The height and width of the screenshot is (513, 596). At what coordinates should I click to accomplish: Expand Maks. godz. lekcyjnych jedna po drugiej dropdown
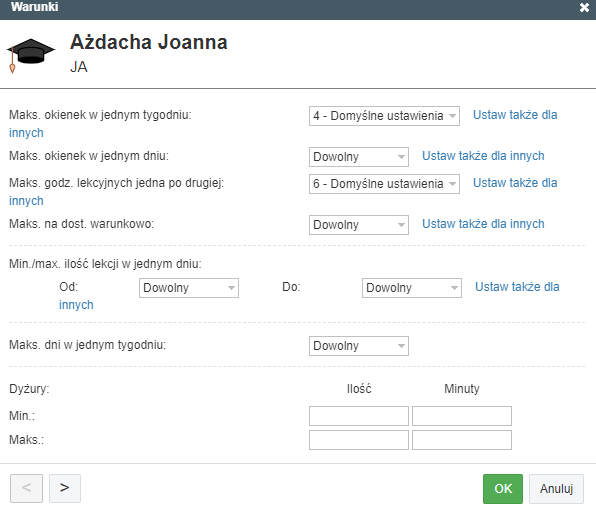click(384, 184)
